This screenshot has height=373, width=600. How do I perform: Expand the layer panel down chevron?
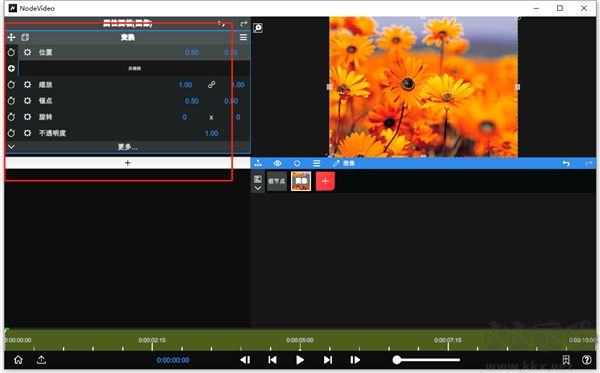point(258,188)
